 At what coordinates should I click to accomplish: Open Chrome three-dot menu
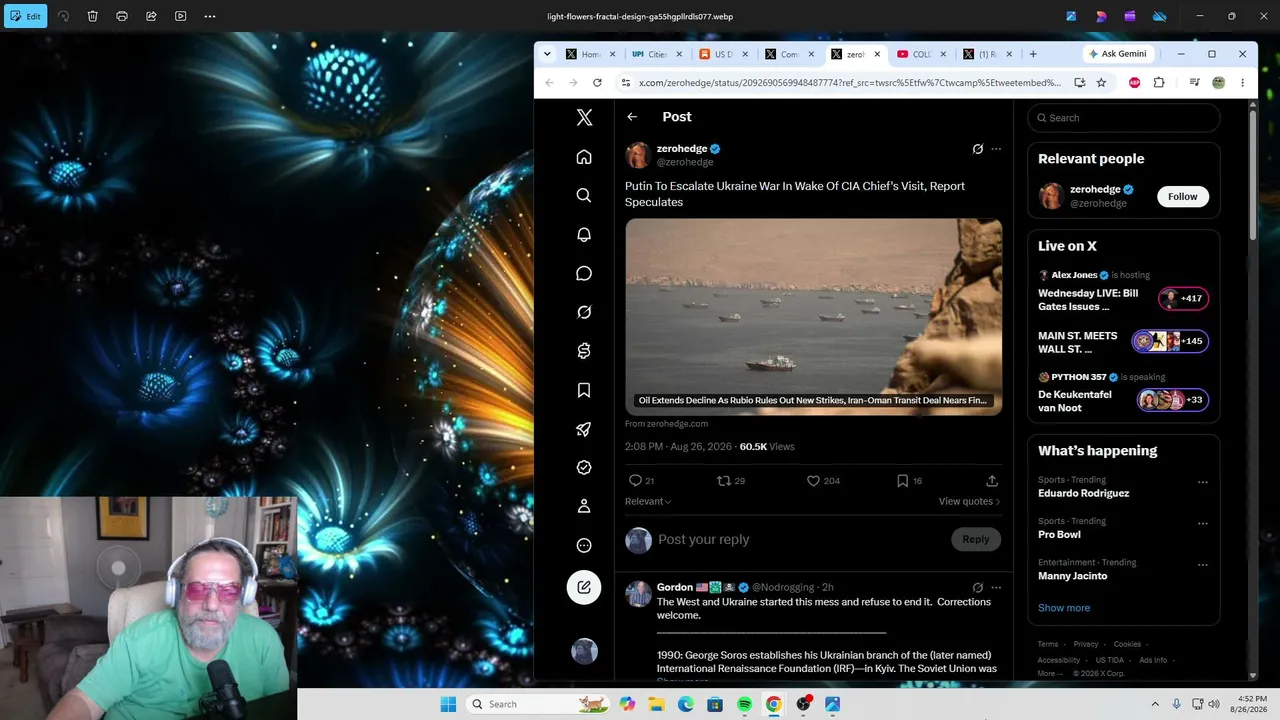pos(1242,83)
